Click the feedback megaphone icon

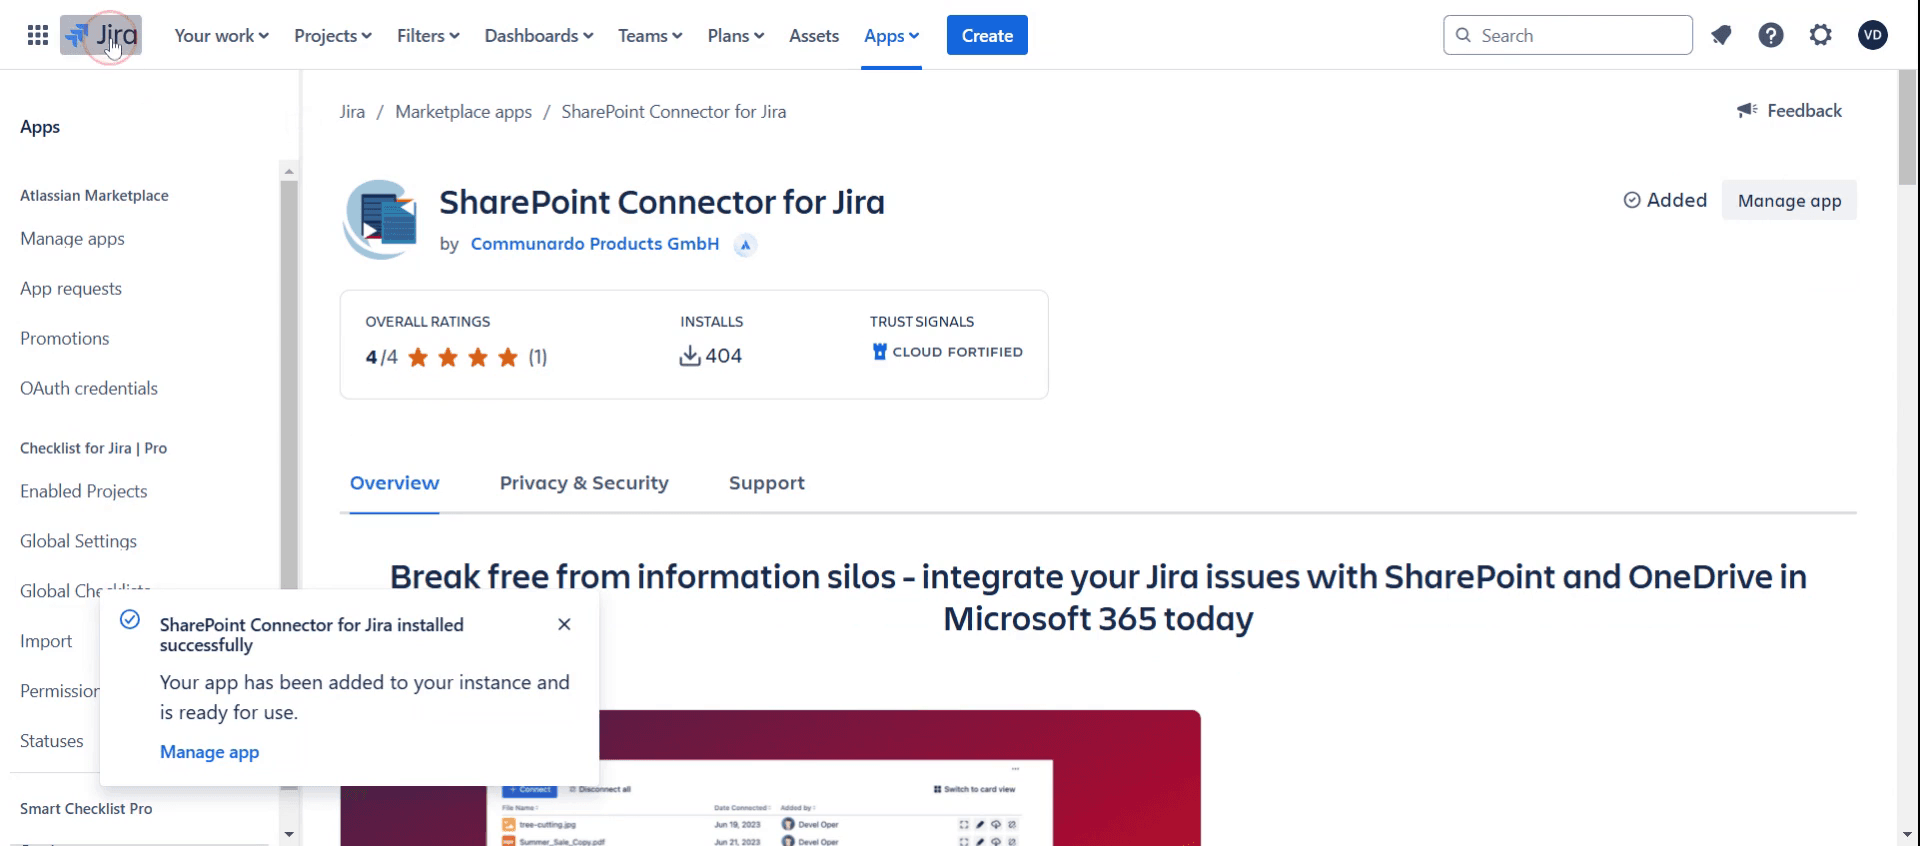tap(1747, 111)
